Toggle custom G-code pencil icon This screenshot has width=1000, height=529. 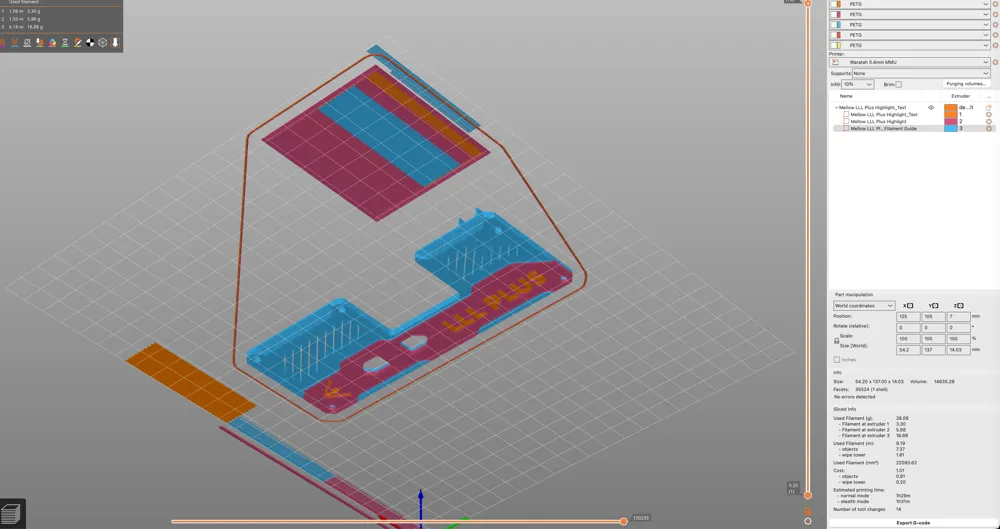[77, 43]
